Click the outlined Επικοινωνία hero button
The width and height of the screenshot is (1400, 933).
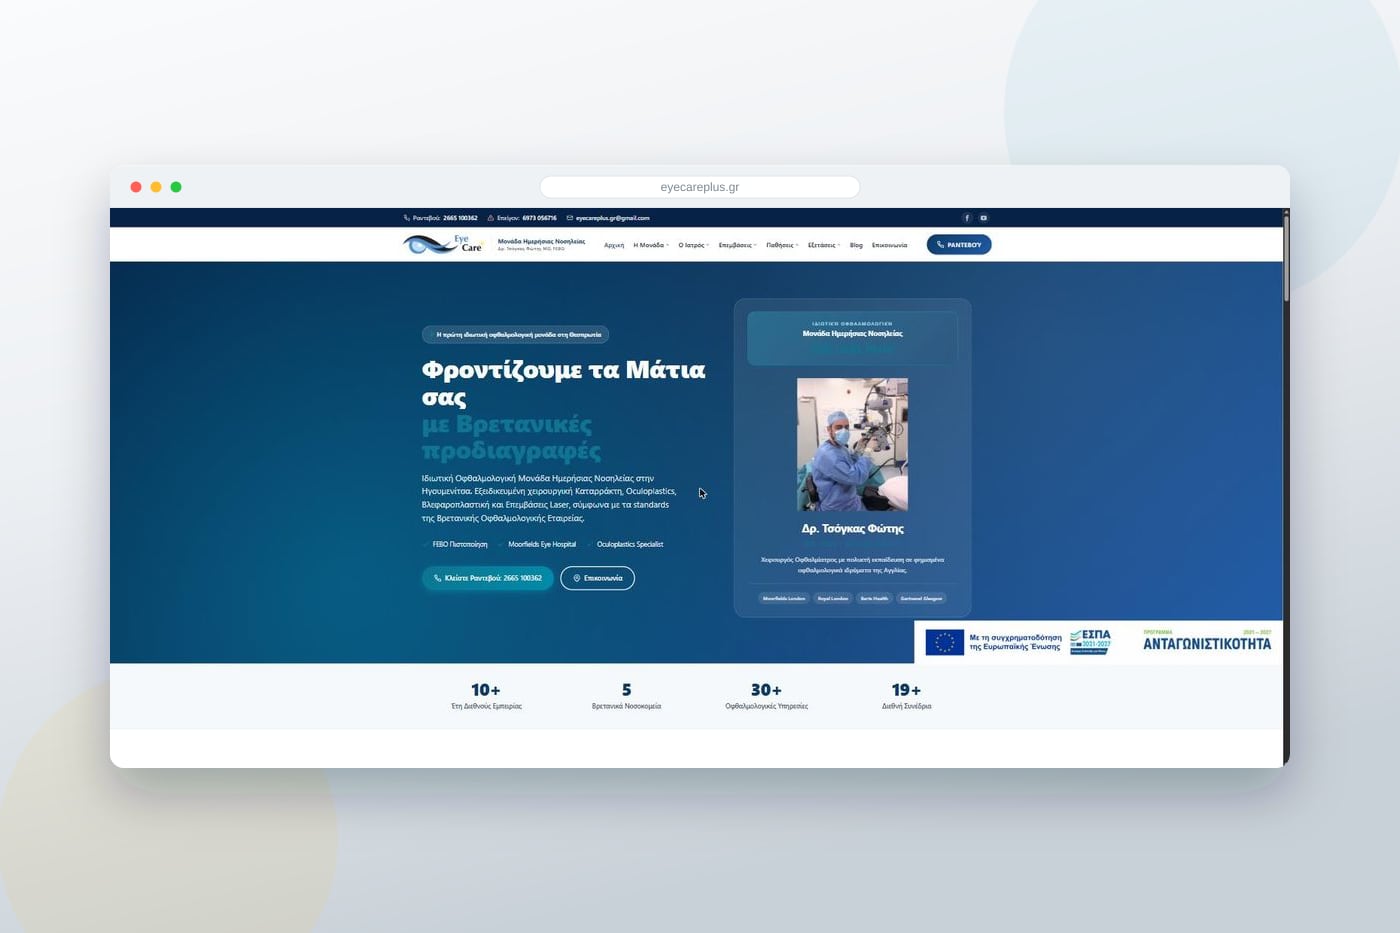coord(598,578)
